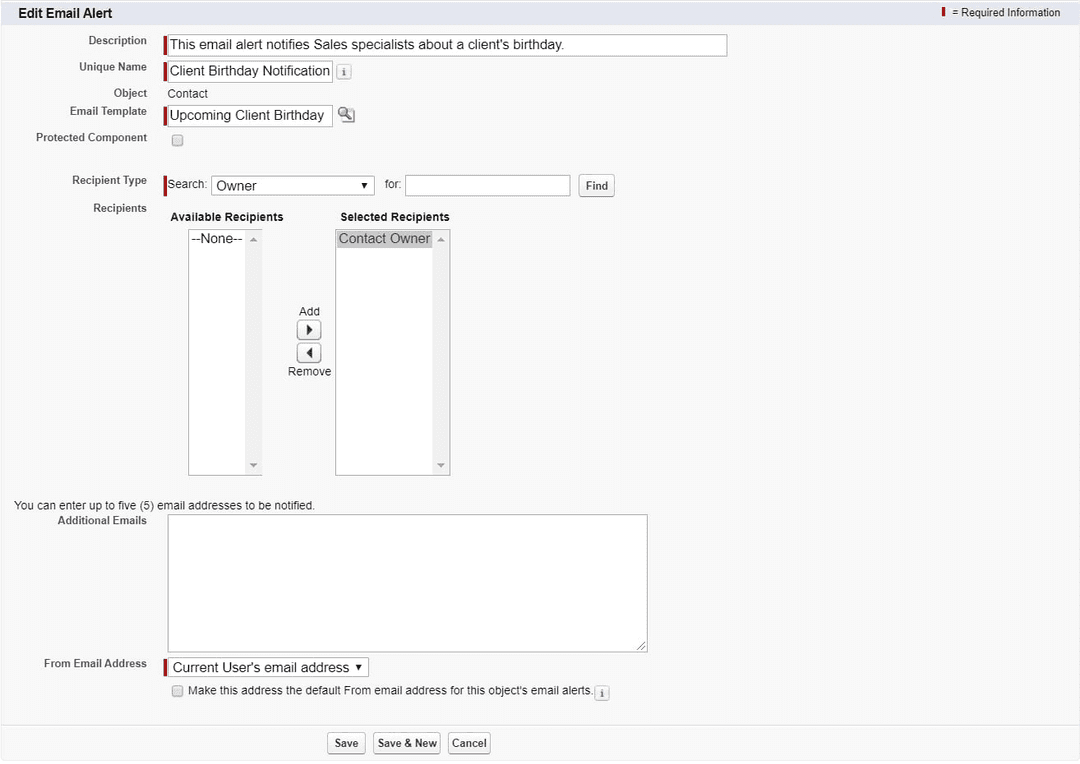The image size is (1080, 764).
Task: Select --None-- in Available Recipients
Action: coord(216,238)
